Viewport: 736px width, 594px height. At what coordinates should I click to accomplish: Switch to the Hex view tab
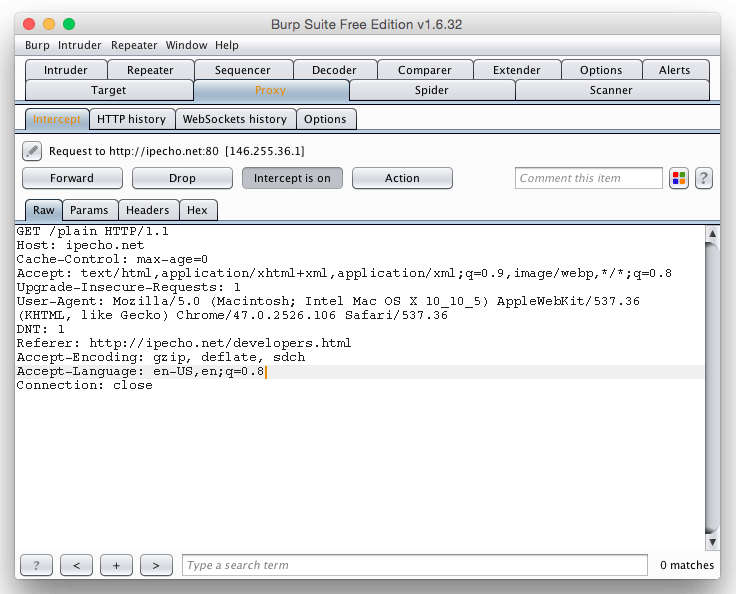click(197, 210)
